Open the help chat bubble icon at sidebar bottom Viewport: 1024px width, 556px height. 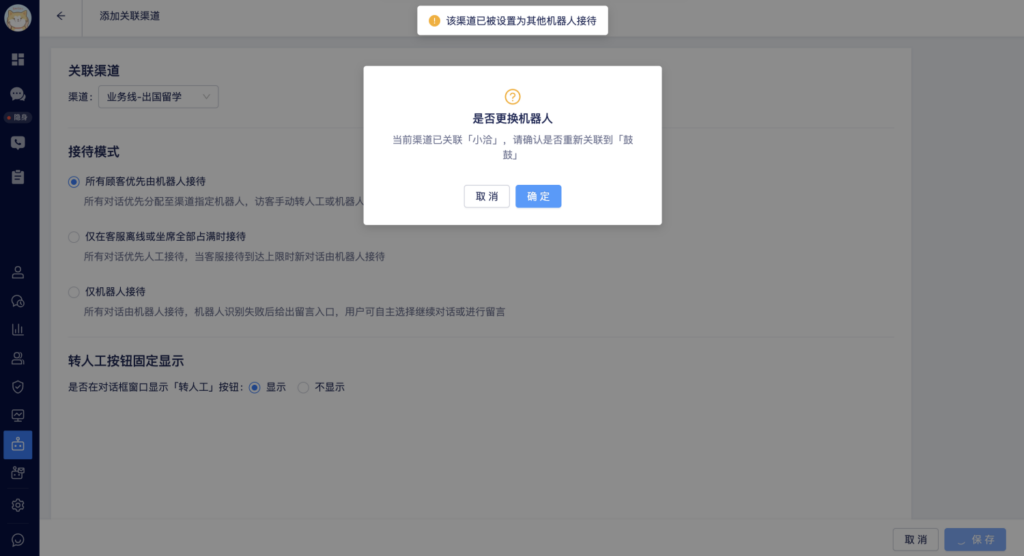(x=18, y=540)
